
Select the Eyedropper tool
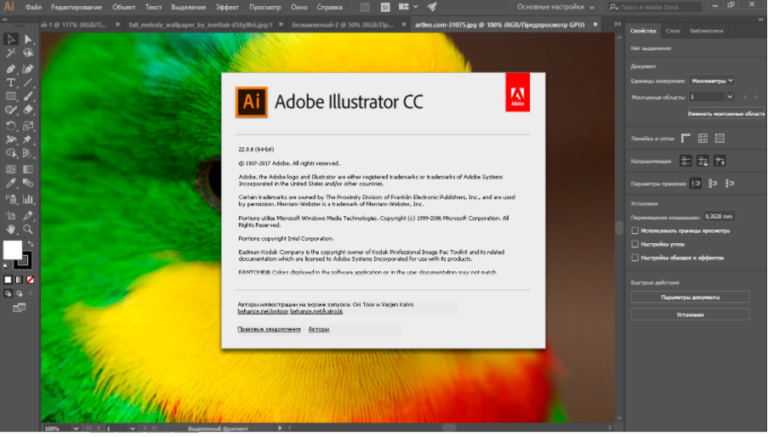[10, 183]
